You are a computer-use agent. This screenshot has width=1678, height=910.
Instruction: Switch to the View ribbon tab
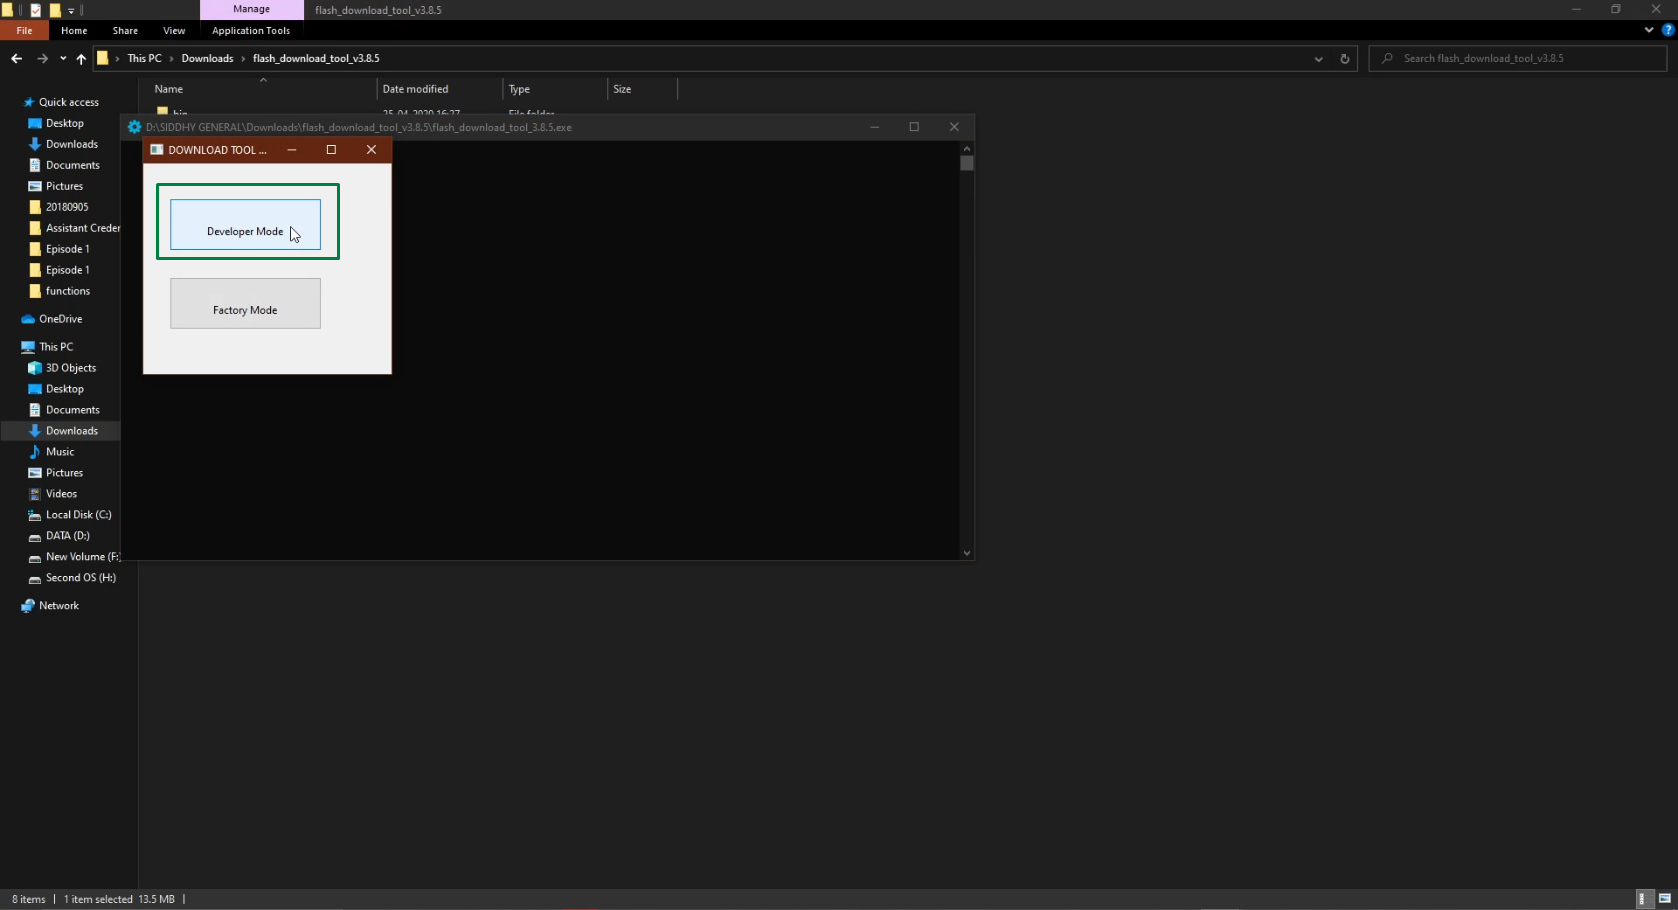(x=174, y=31)
